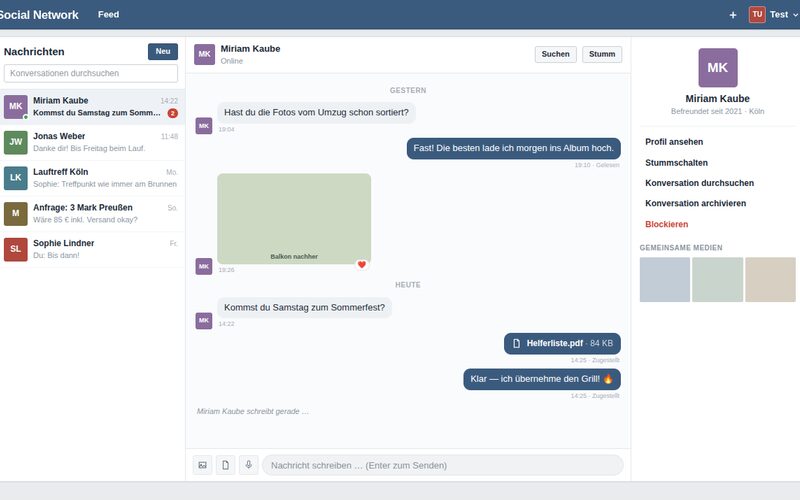Open the Feed tab
The width and height of the screenshot is (800, 500).
coord(109,15)
